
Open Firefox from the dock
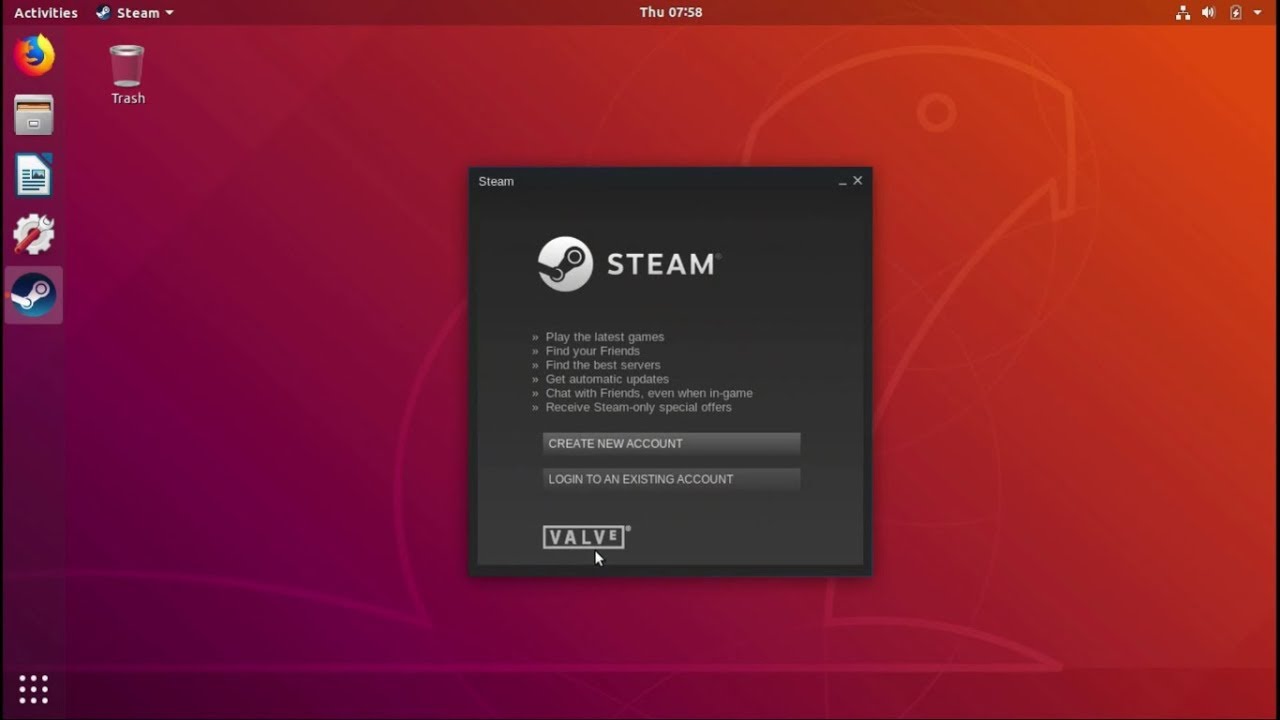(x=34, y=55)
